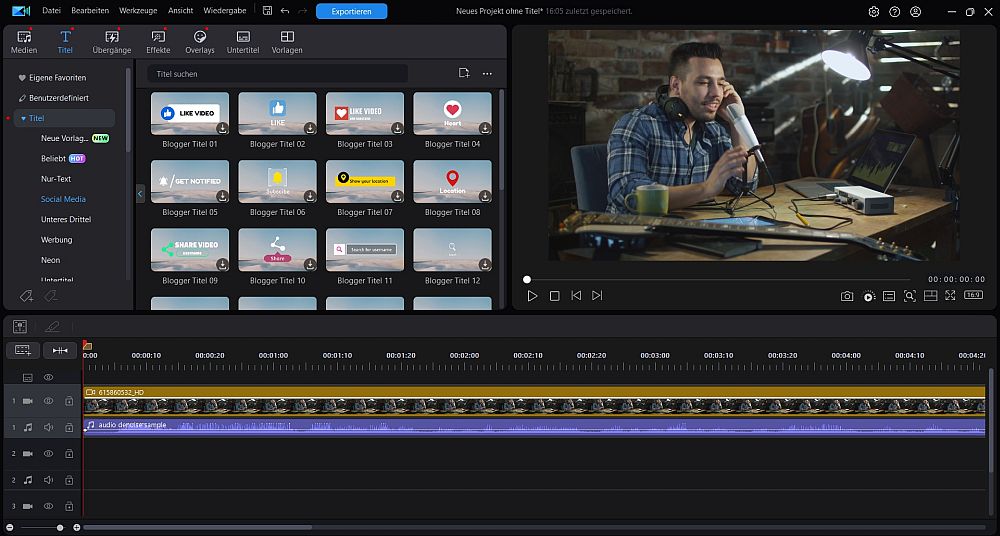Switch to the Effekte tab
Viewport: 1000px width, 536px height.
tap(158, 42)
